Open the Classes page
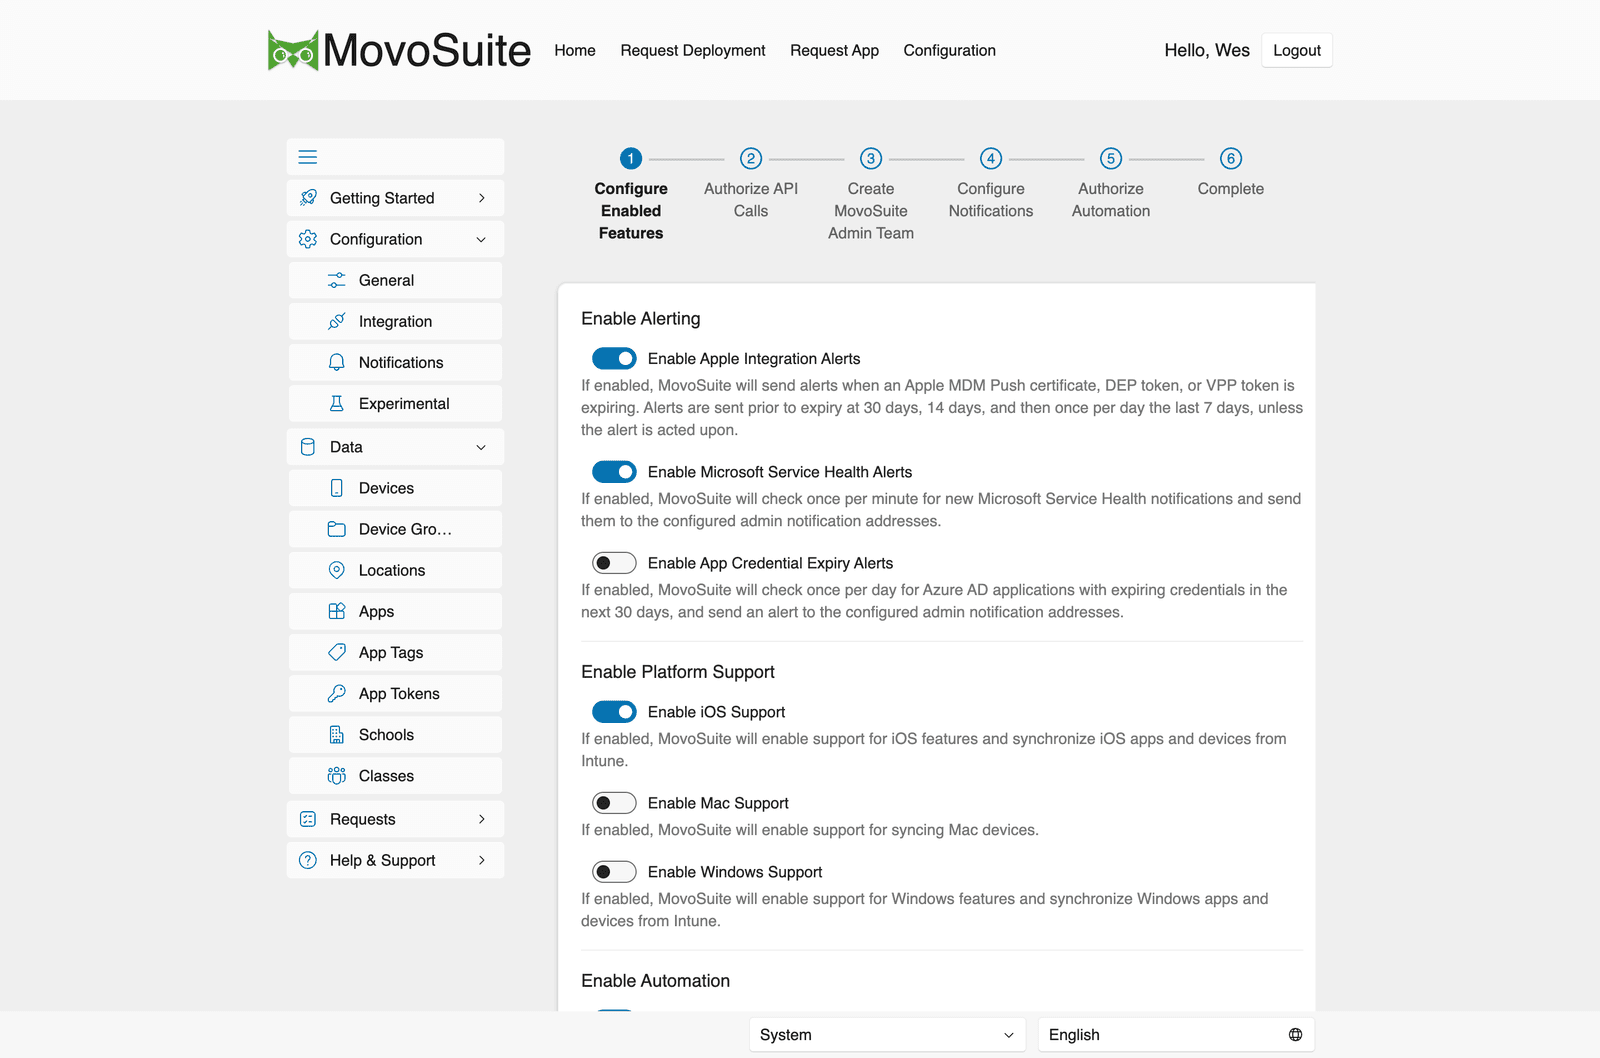 [x=396, y=776]
